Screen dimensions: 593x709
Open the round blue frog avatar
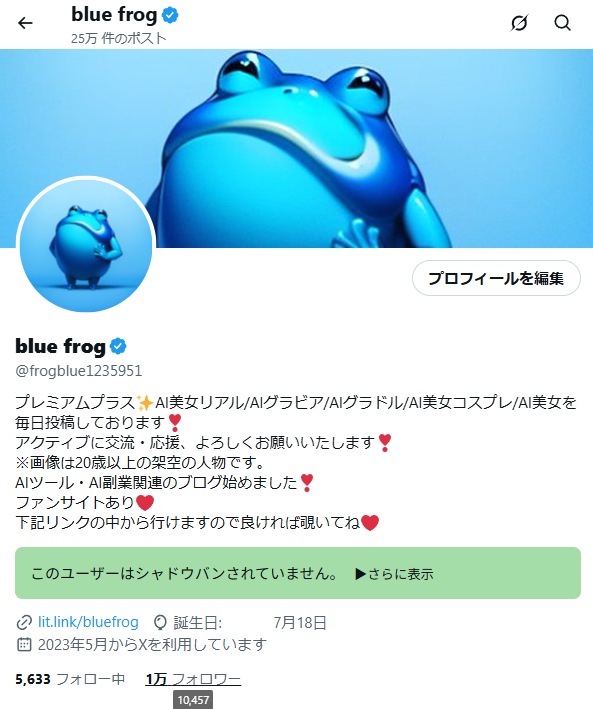pos(86,245)
